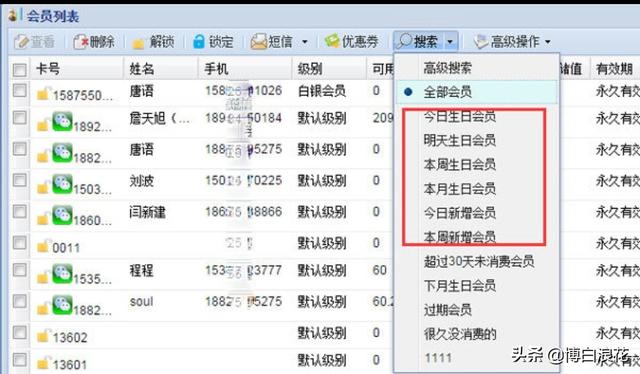Click the WeChat icon in 刘波 row
Image resolution: width=640 pixels, height=374 pixels.
point(62,184)
